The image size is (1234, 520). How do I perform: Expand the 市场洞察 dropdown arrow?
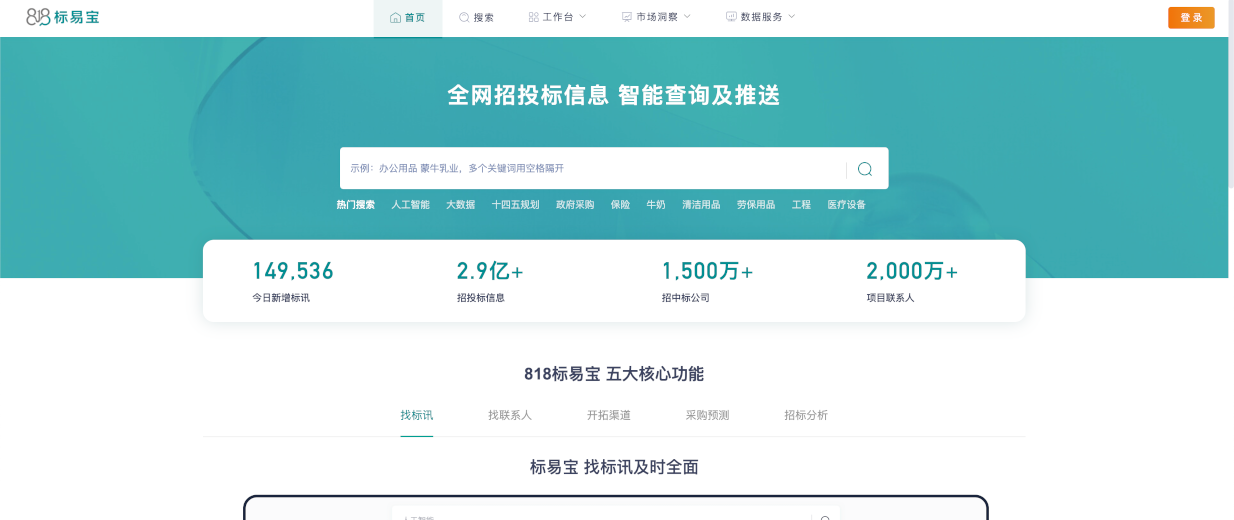pyautogui.click(x=687, y=17)
